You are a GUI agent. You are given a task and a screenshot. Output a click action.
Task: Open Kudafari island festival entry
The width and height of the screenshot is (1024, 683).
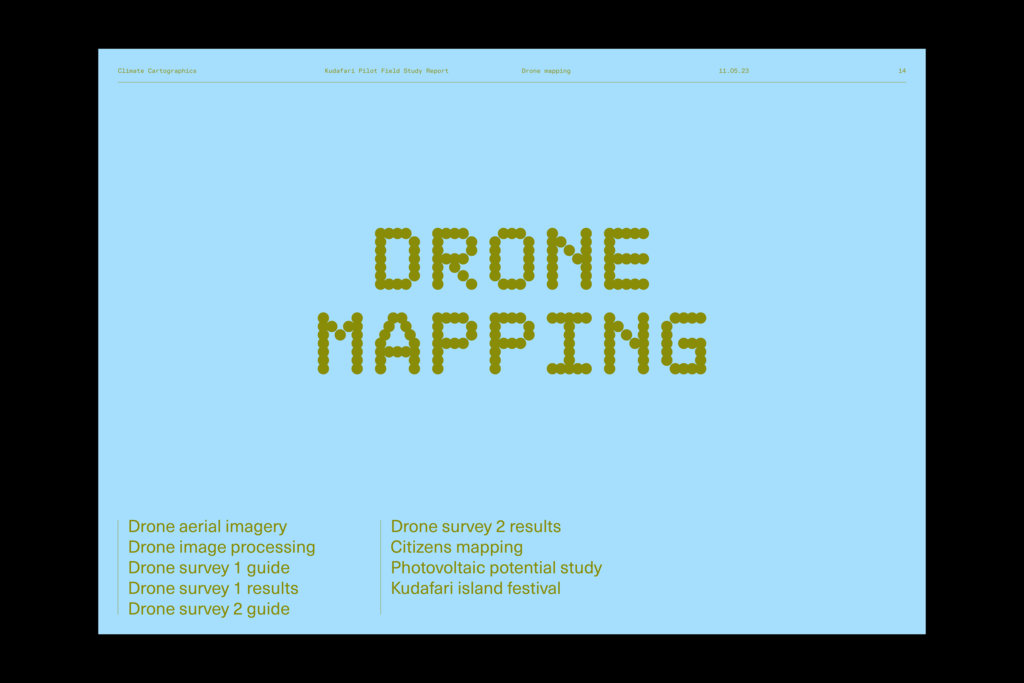click(x=475, y=589)
